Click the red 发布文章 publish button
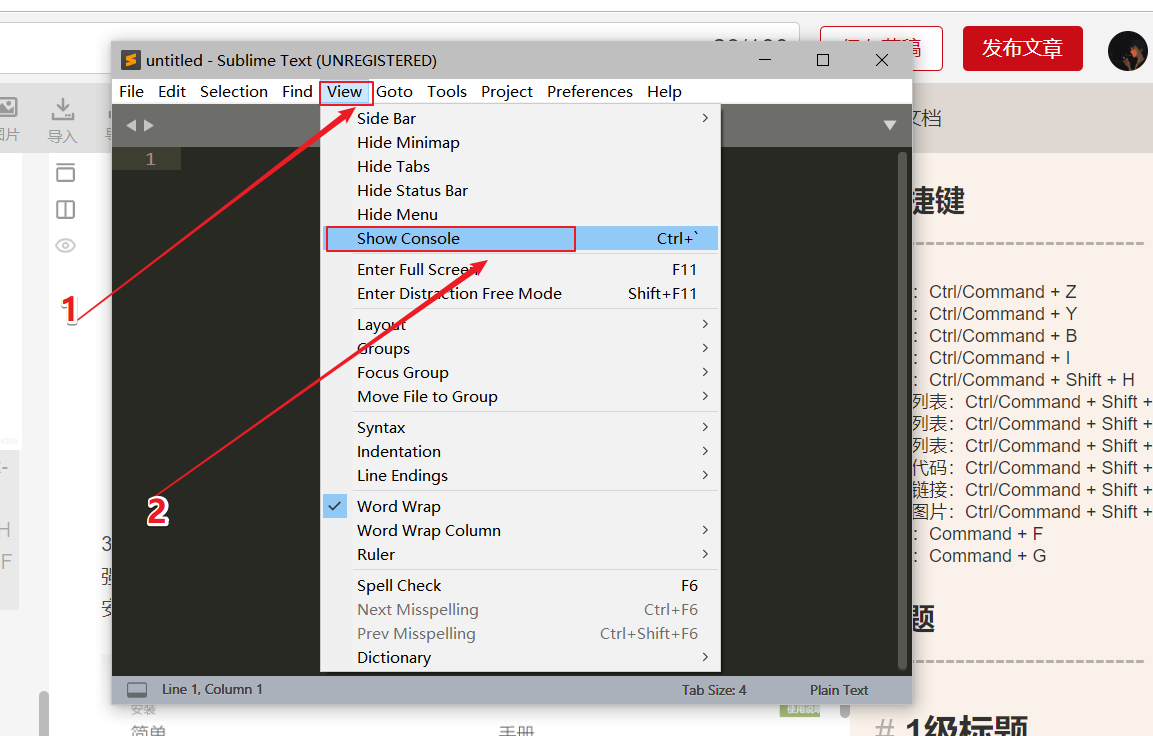The image size is (1153, 736). 1023,49
